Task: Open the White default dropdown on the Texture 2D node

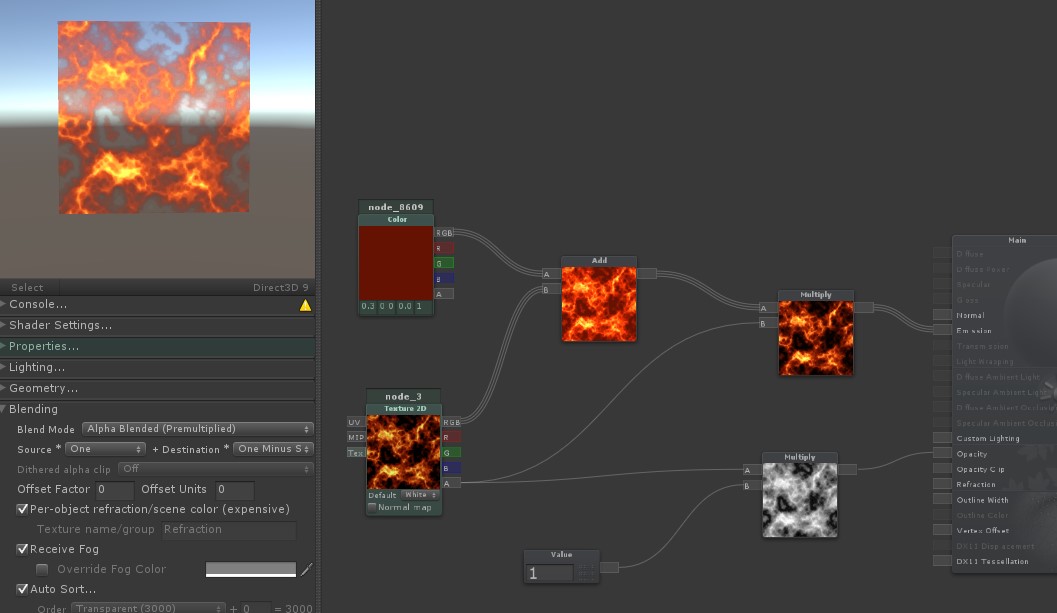Action: [x=419, y=494]
